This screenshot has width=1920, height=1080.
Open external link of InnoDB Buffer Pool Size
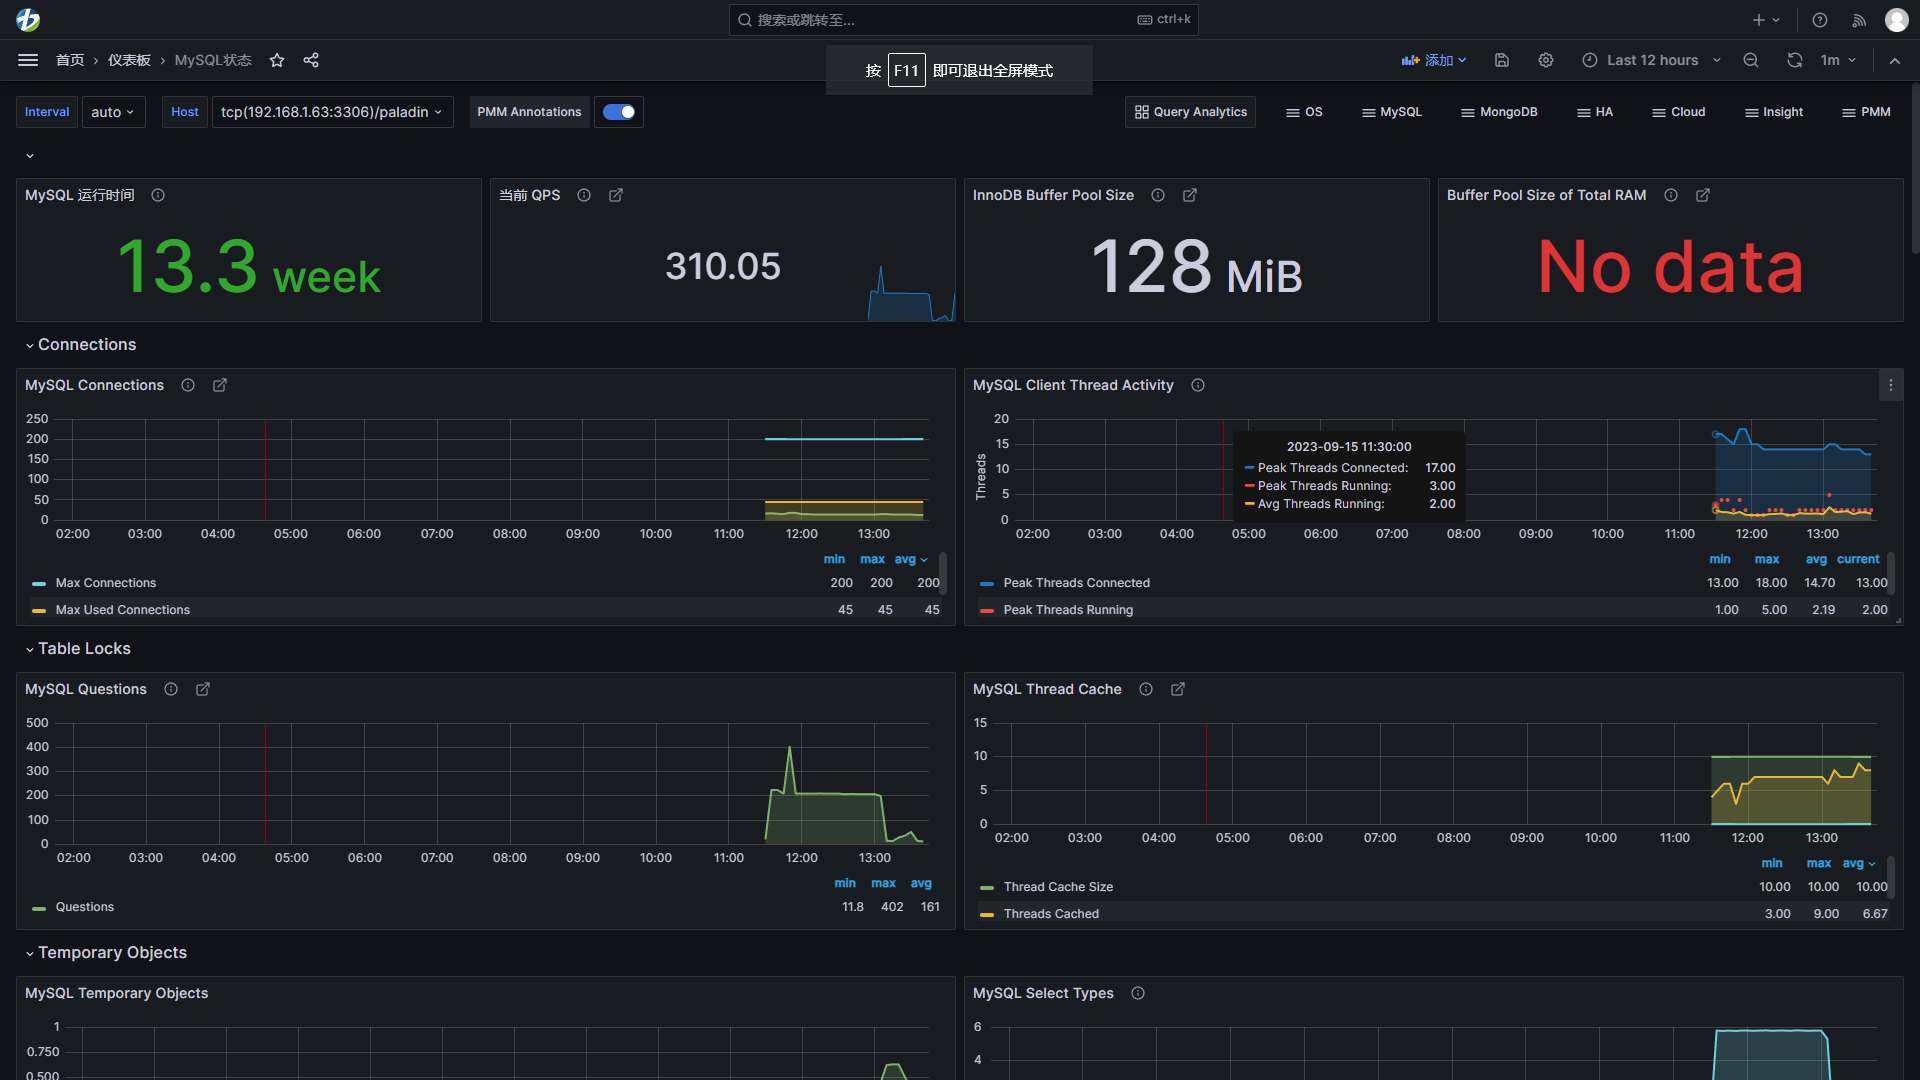[1190, 195]
